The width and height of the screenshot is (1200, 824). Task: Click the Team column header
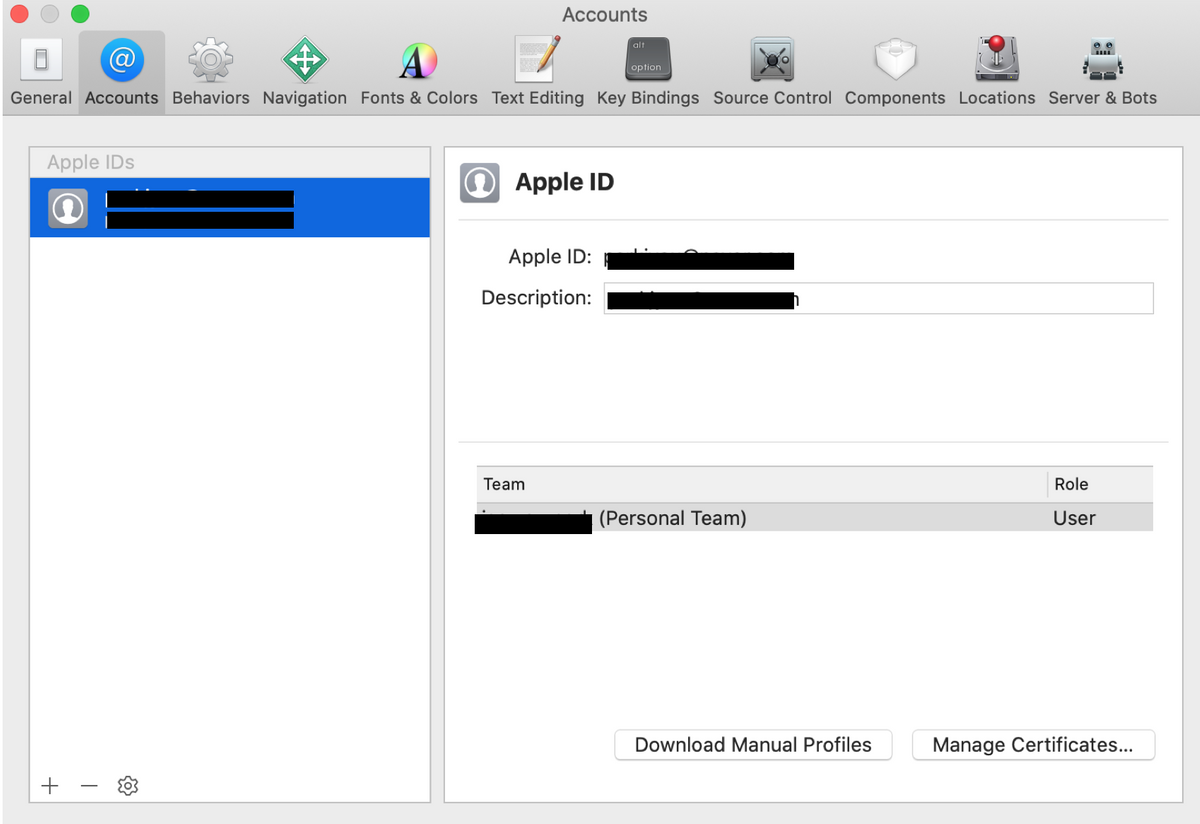pyautogui.click(x=761, y=484)
